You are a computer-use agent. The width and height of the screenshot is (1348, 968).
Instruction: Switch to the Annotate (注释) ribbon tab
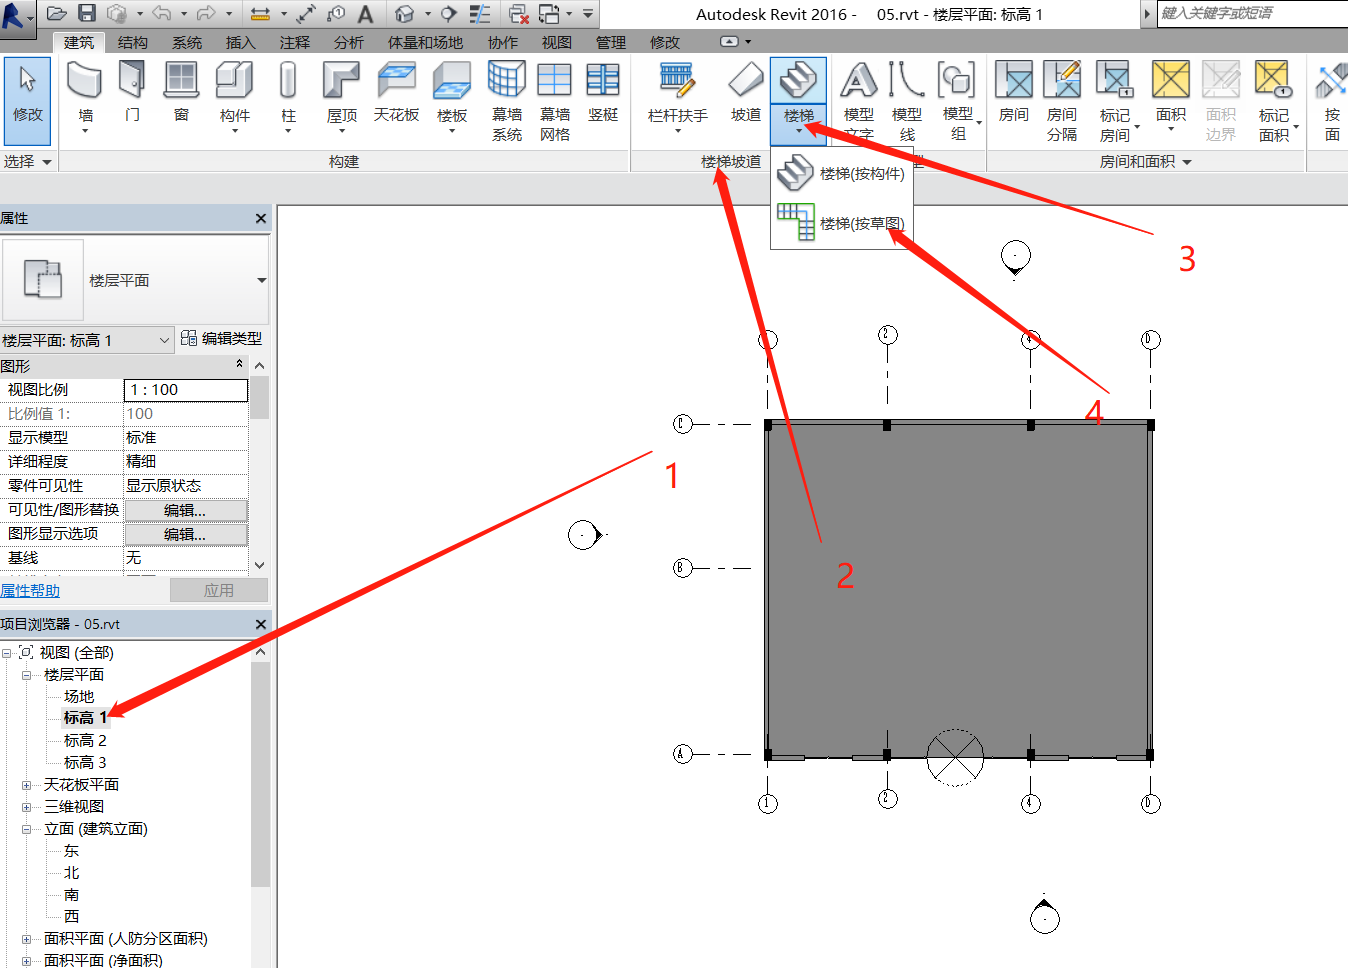pyautogui.click(x=294, y=42)
